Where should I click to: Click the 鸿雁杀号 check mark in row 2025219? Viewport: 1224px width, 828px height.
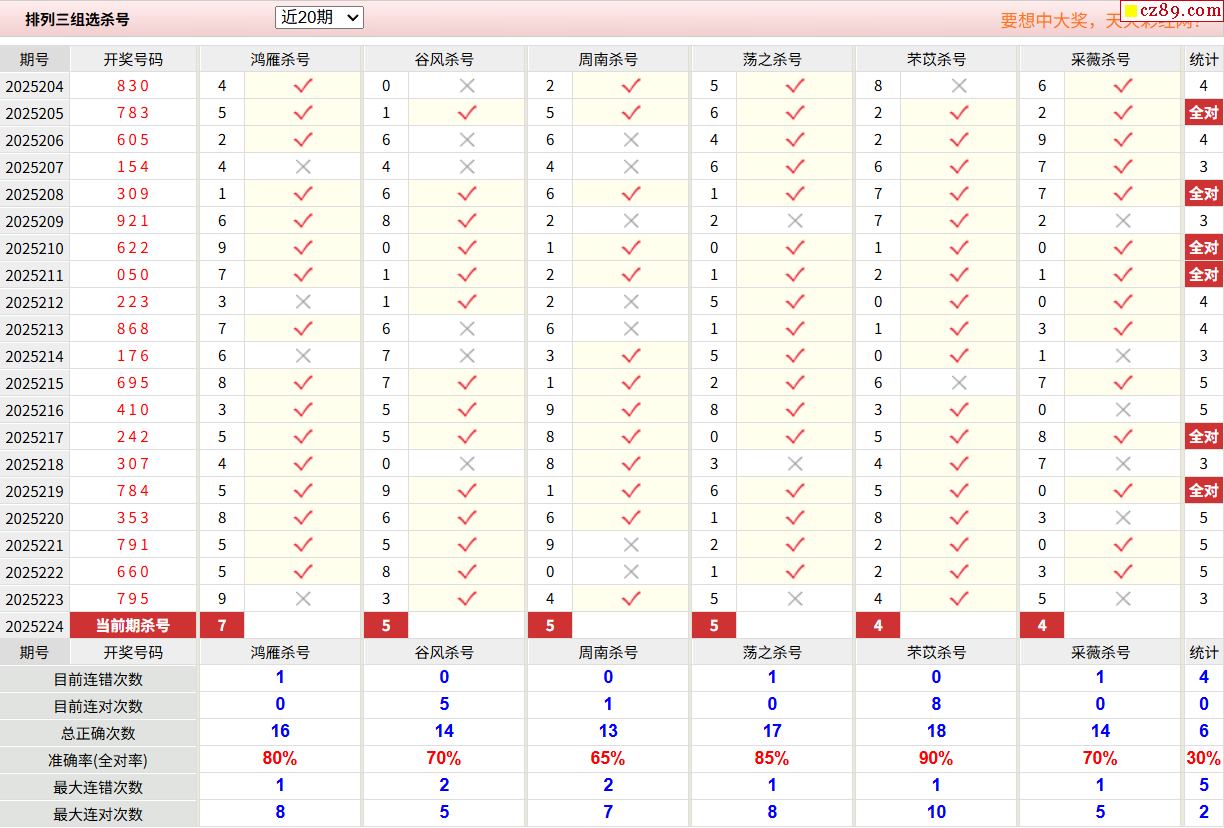303,491
